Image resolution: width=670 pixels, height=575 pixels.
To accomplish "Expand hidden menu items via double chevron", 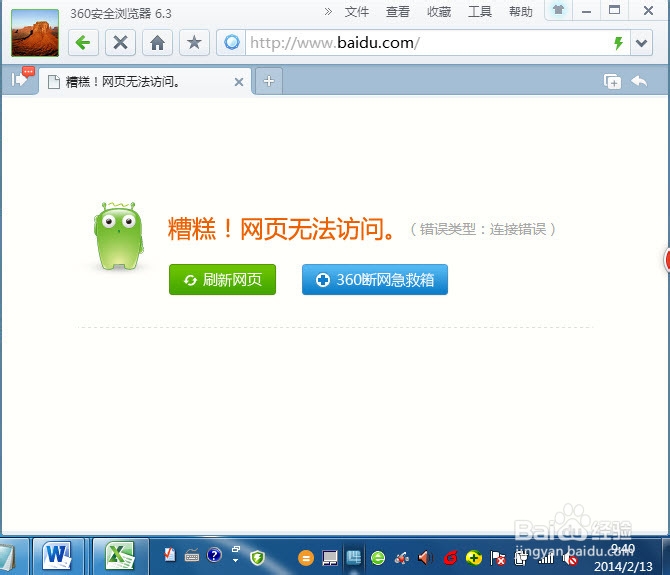I will click(x=328, y=12).
